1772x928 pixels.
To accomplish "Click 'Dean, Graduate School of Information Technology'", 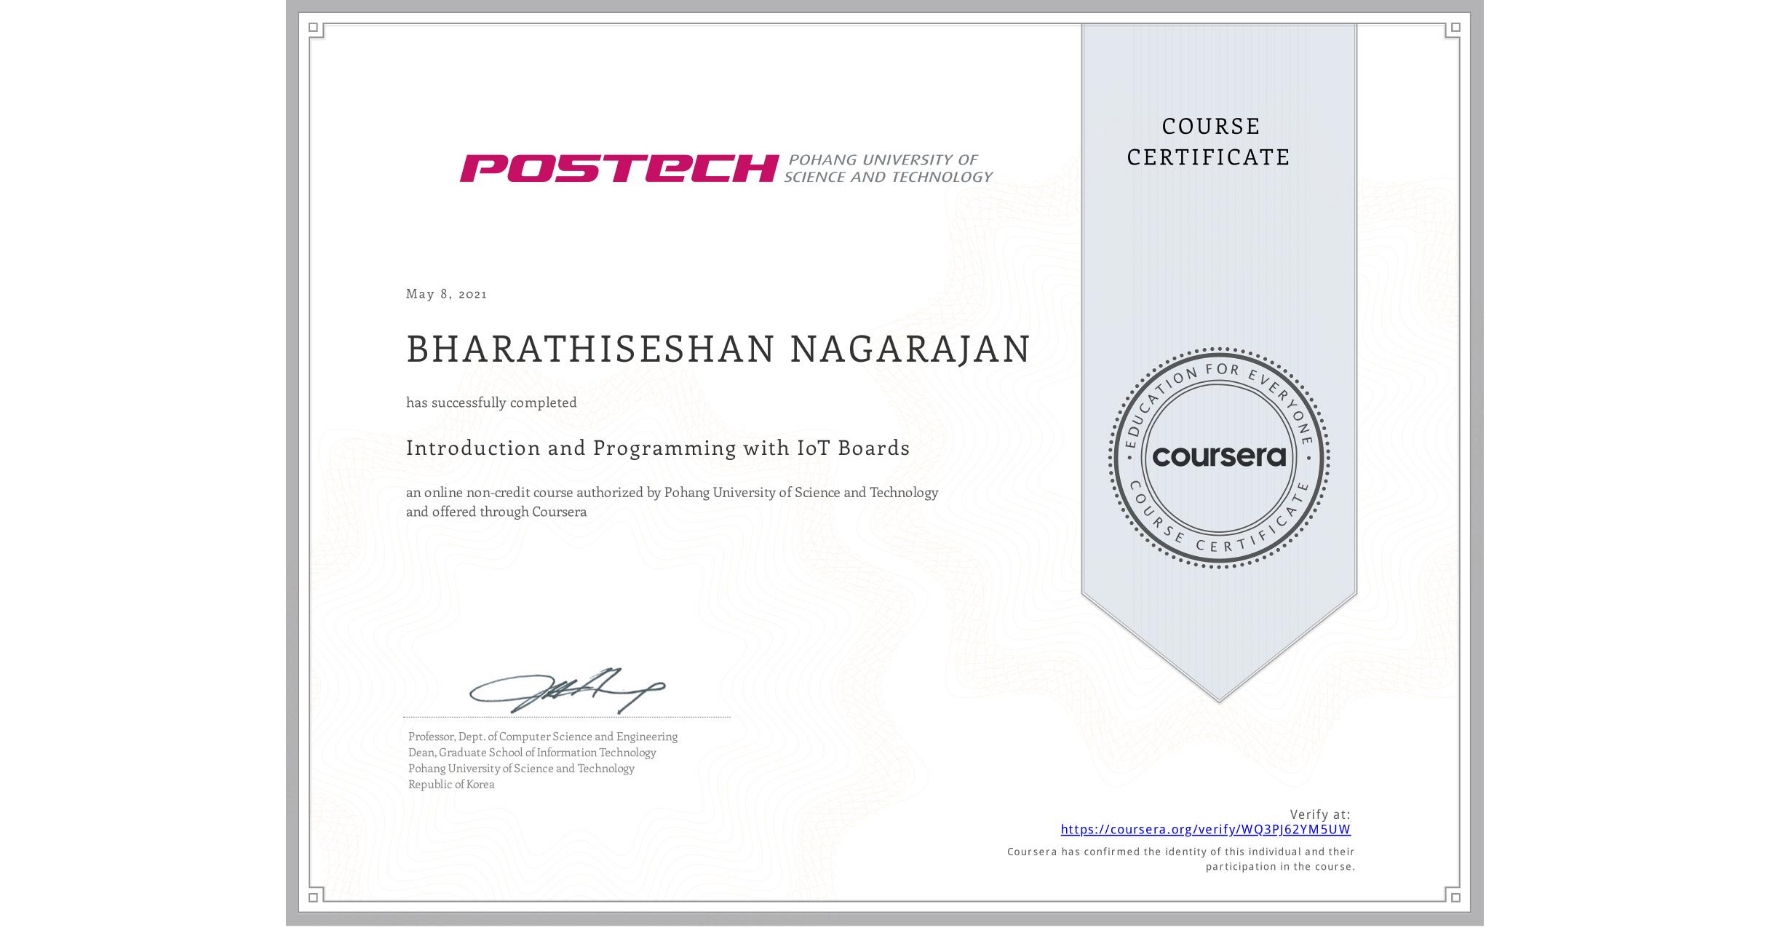I will click(x=532, y=752).
